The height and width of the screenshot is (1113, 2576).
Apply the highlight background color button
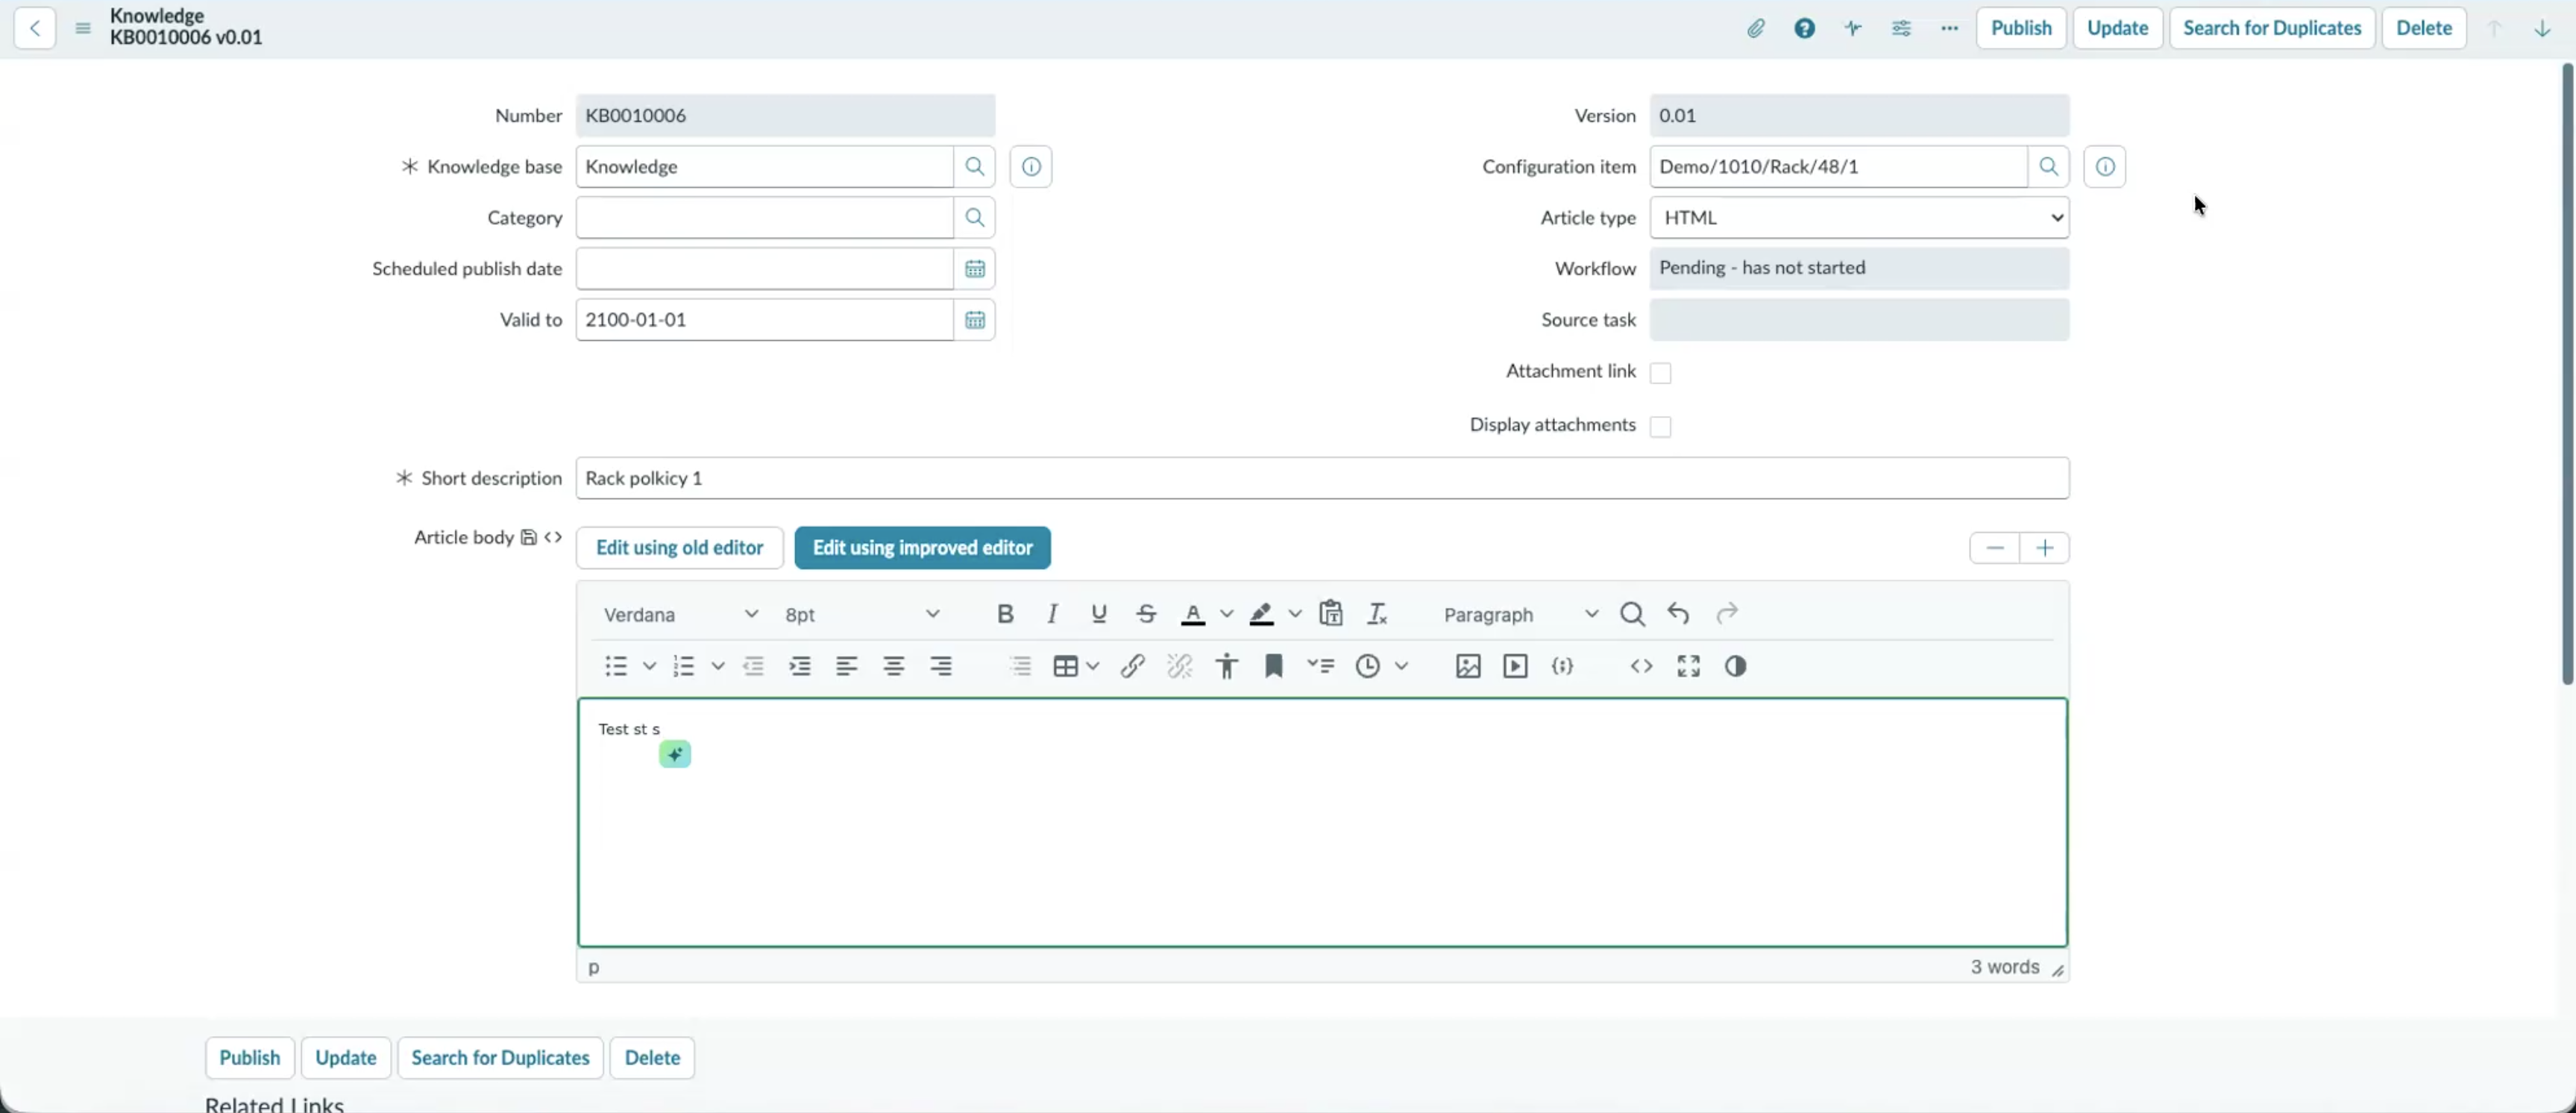pyautogui.click(x=1261, y=614)
